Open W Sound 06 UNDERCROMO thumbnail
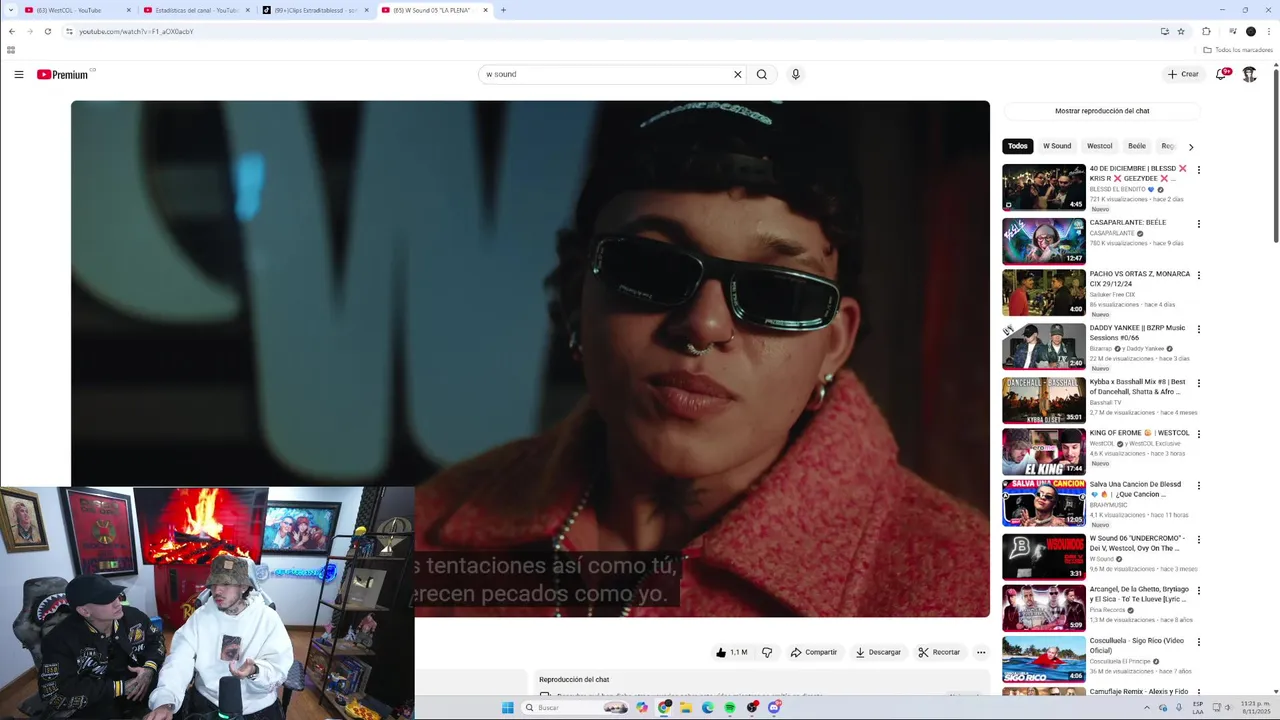Viewport: 1280px width, 720px height. [x=1043, y=557]
